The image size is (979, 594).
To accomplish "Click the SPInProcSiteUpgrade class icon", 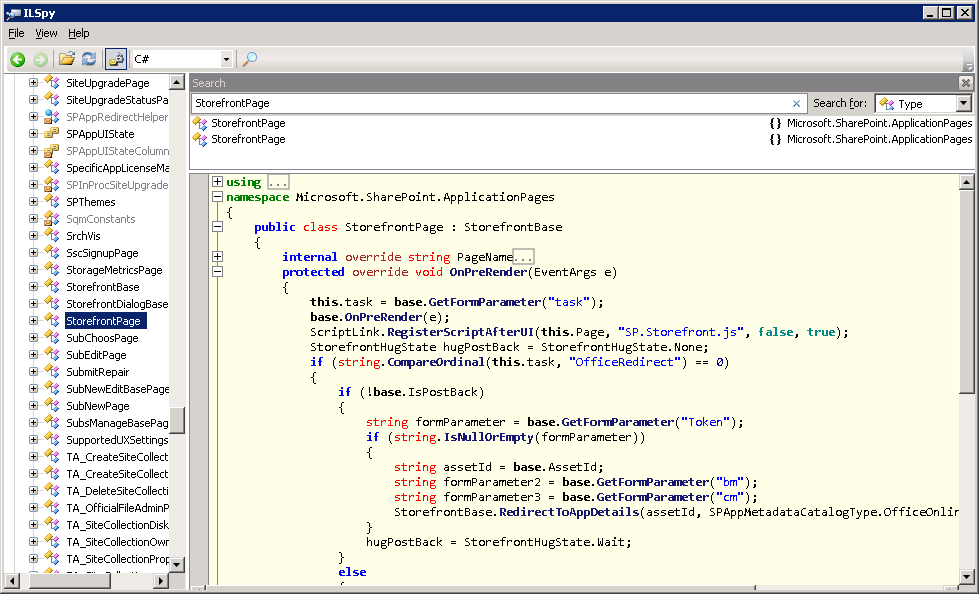I will (x=52, y=185).
